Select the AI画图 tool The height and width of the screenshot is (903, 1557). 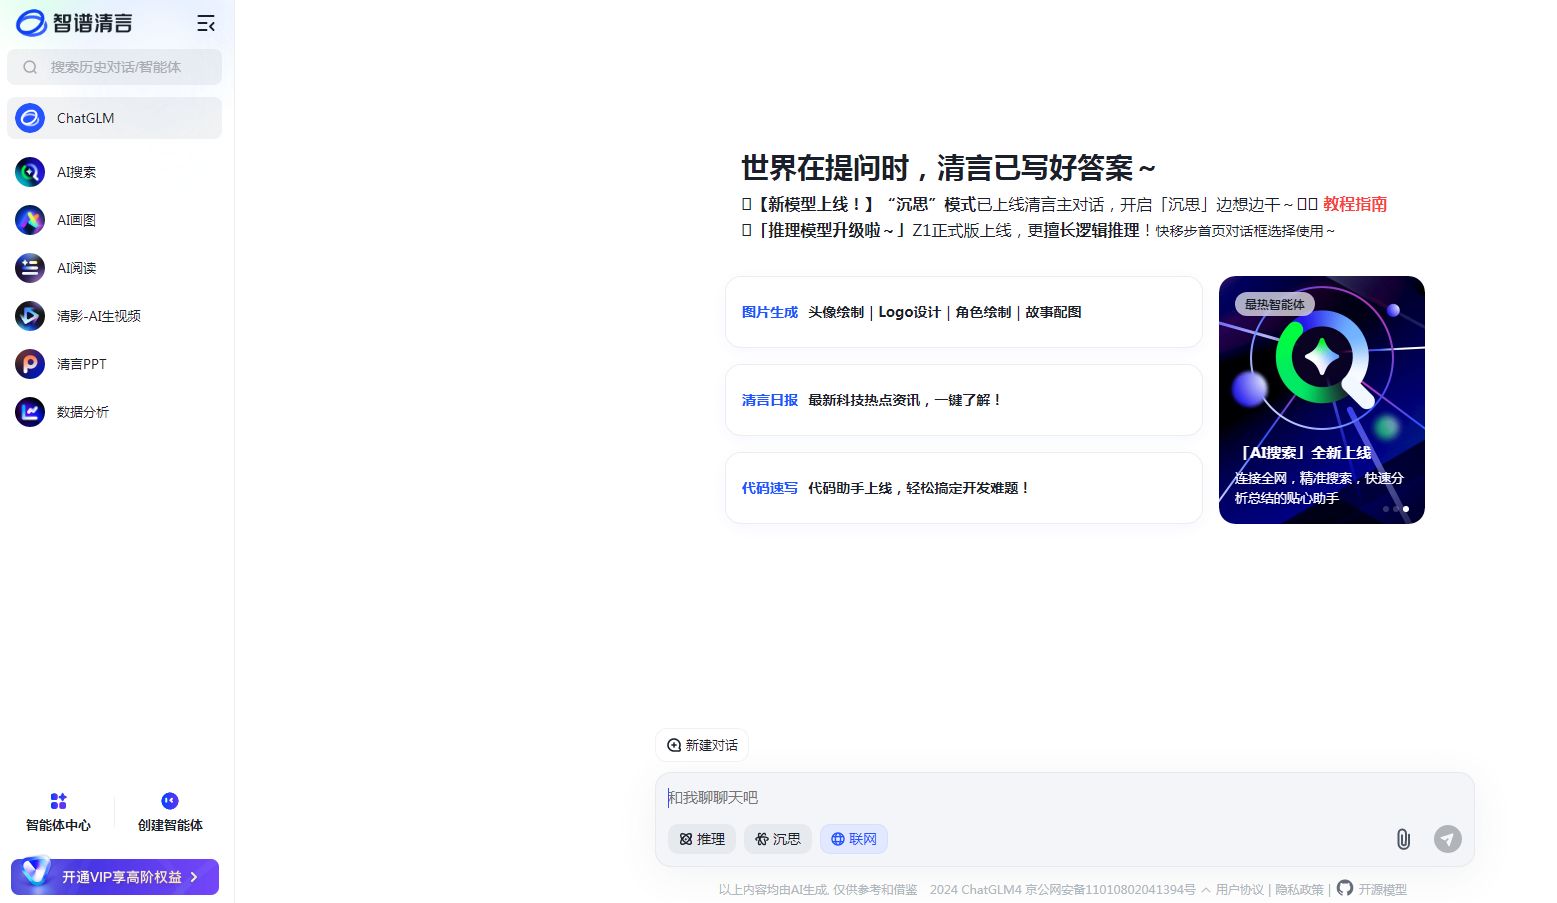point(74,219)
